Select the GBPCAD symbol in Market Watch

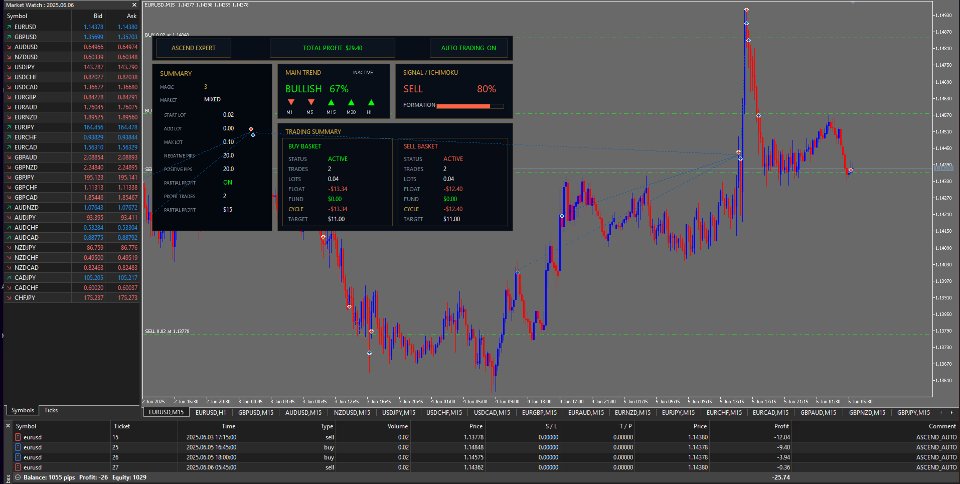(26, 198)
